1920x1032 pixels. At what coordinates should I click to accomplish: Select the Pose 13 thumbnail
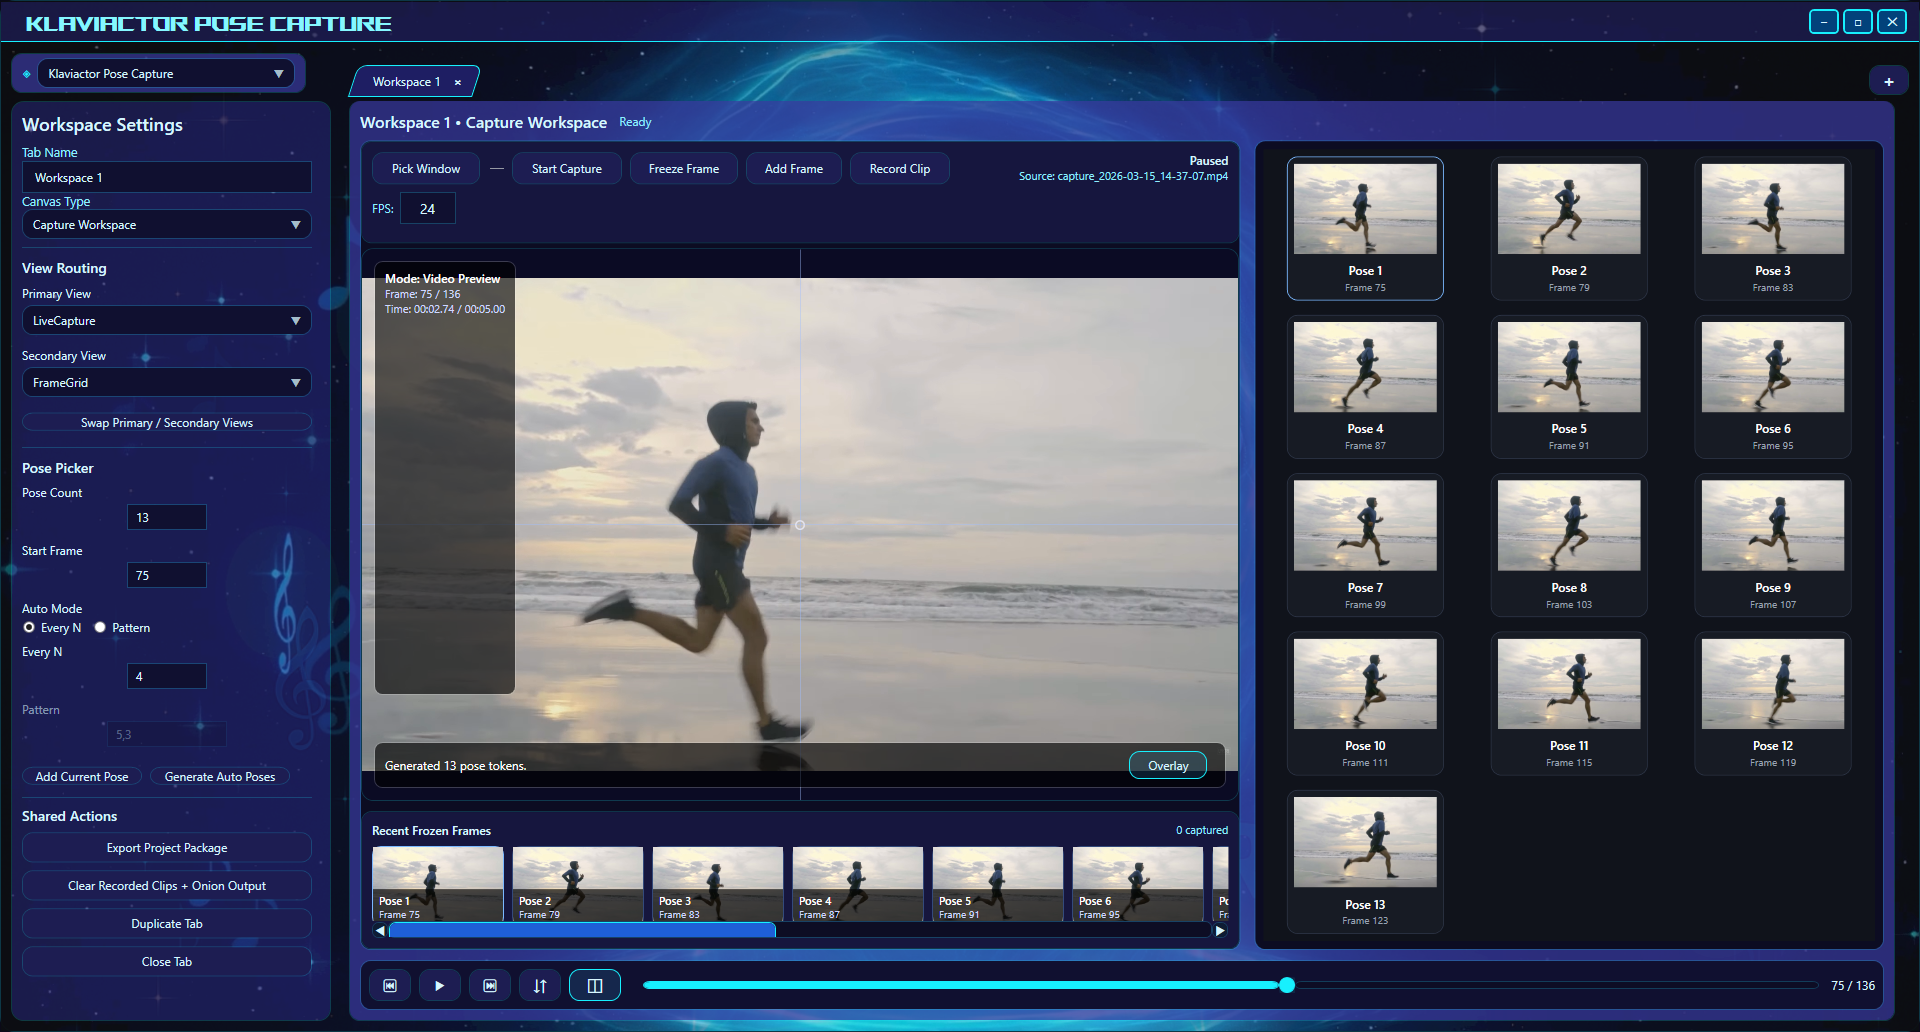[x=1364, y=862]
